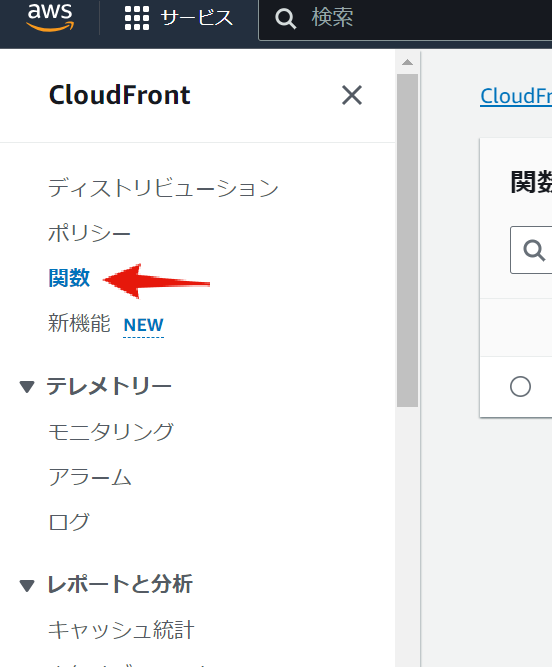The height and width of the screenshot is (667, 552).
Task: Open キャッシュ統計 in sidebar
Action: pyautogui.click(x=121, y=630)
